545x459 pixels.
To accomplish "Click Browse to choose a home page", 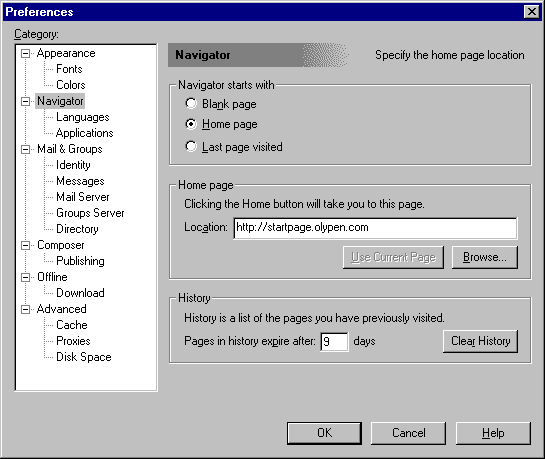I will tap(485, 257).
